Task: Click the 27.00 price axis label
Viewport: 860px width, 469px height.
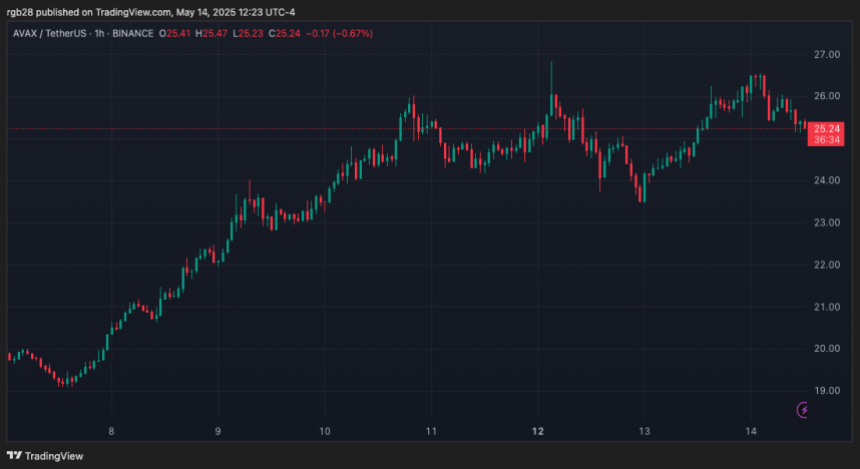Action: pyautogui.click(x=826, y=54)
